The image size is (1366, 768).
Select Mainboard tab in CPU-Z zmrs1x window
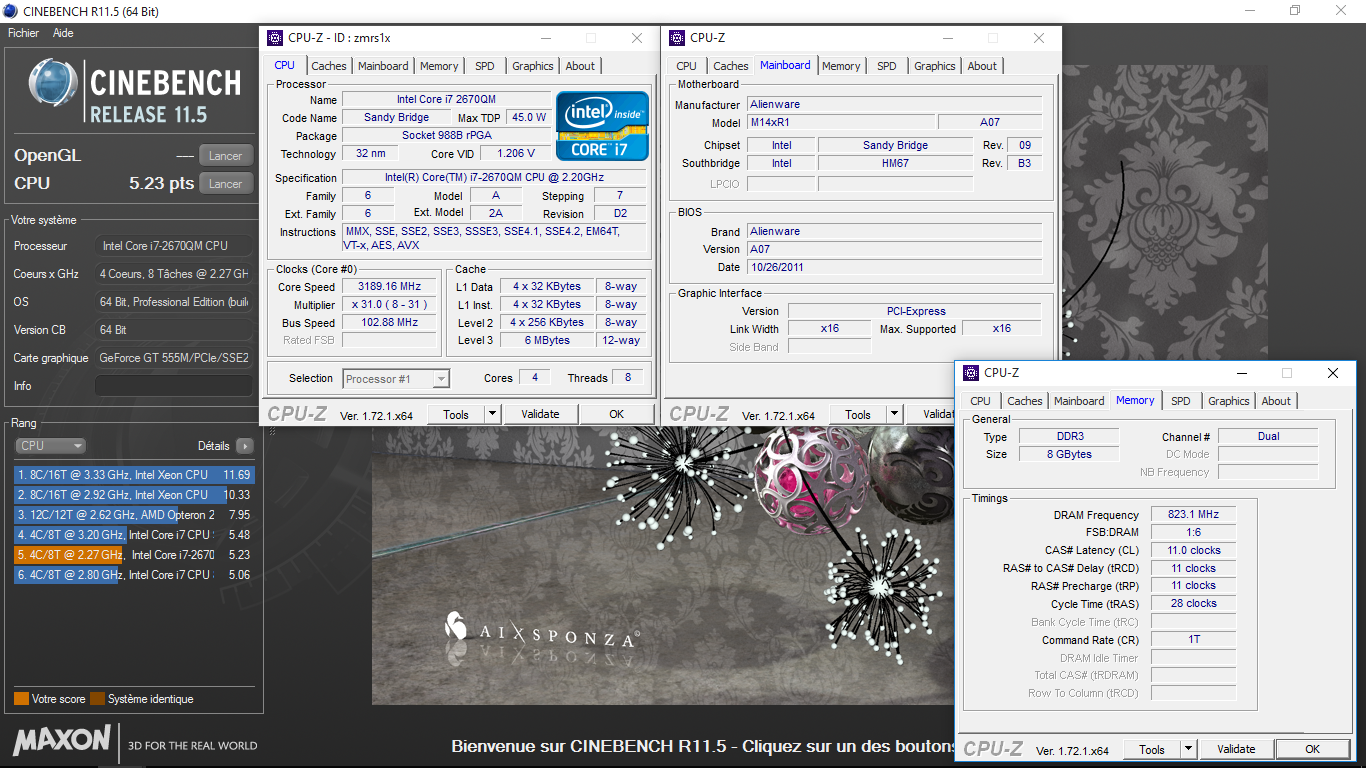coord(383,66)
